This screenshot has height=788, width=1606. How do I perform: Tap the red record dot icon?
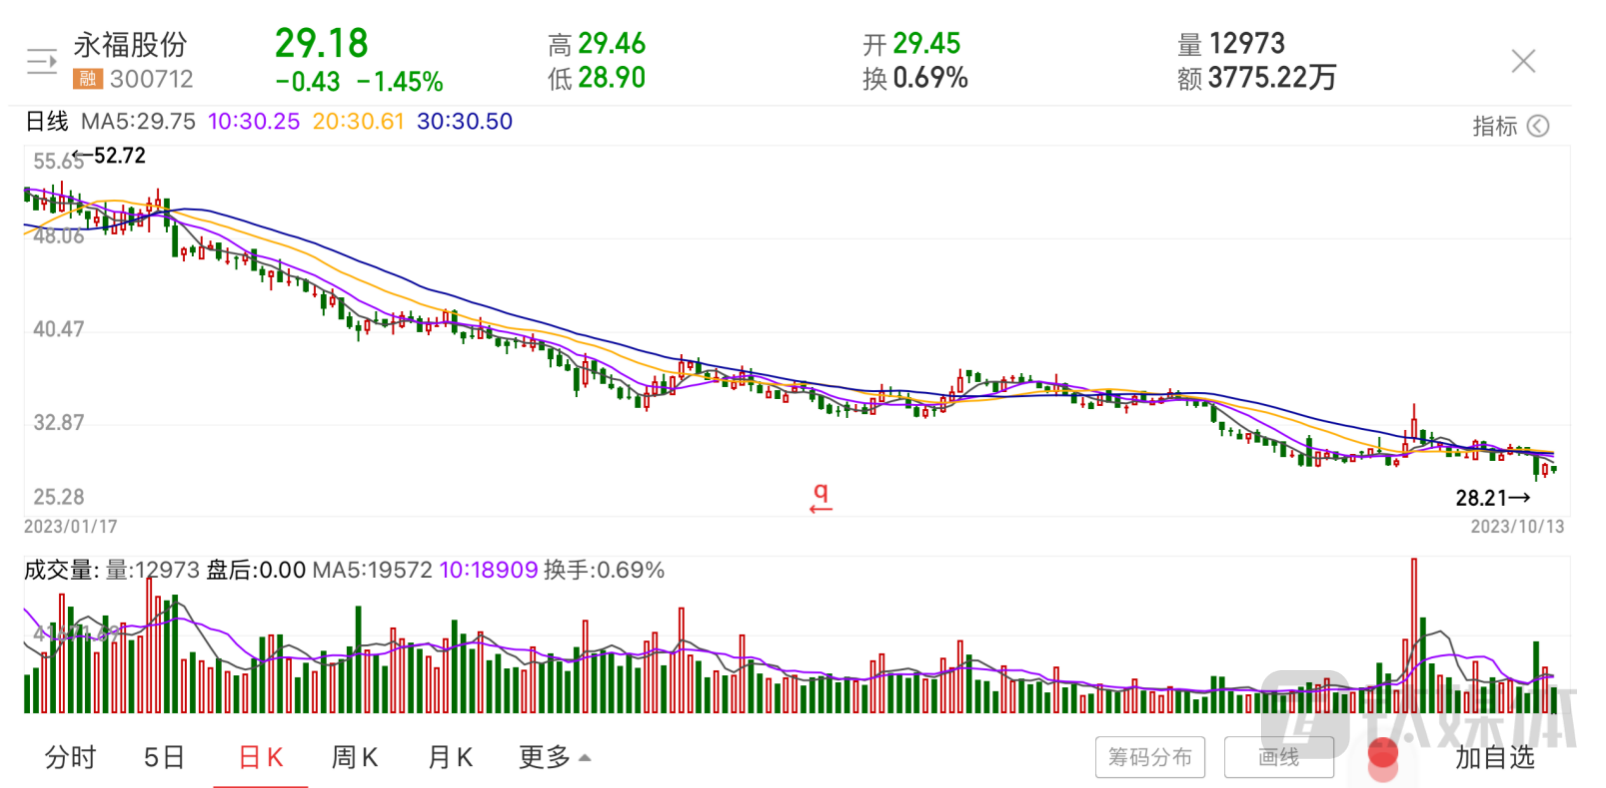pyautogui.click(x=1382, y=755)
